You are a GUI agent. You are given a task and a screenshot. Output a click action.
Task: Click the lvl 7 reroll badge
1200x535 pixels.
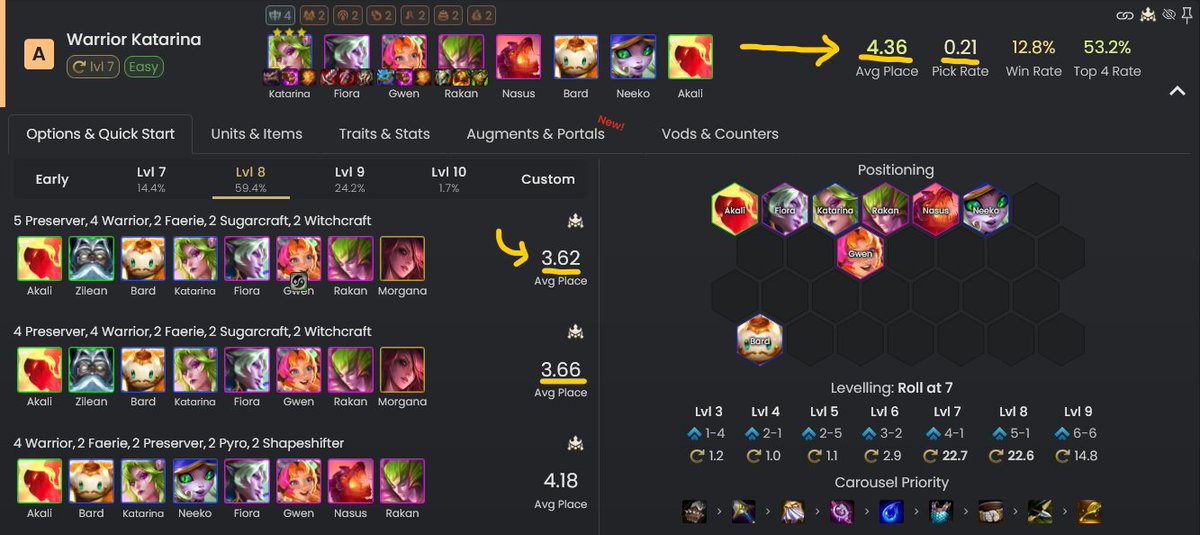click(x=93, y=67)
